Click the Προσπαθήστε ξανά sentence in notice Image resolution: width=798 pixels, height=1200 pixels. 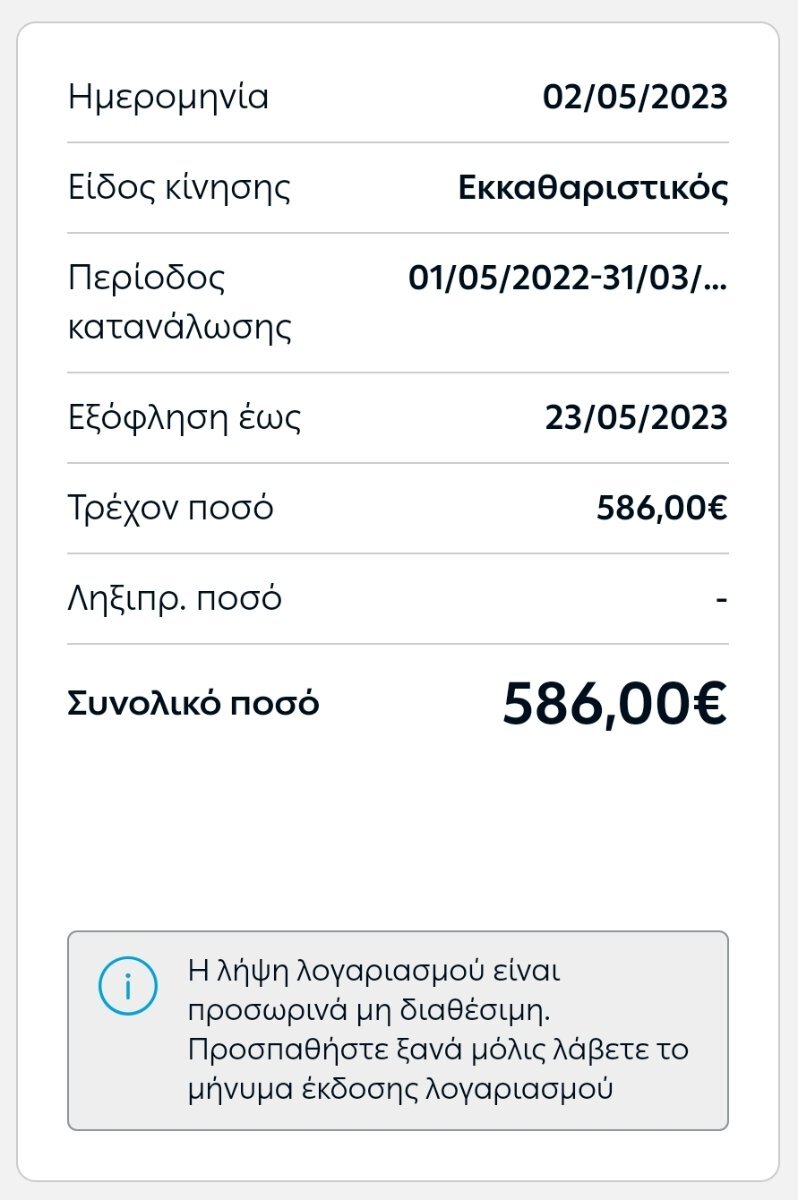point(438,1070)
